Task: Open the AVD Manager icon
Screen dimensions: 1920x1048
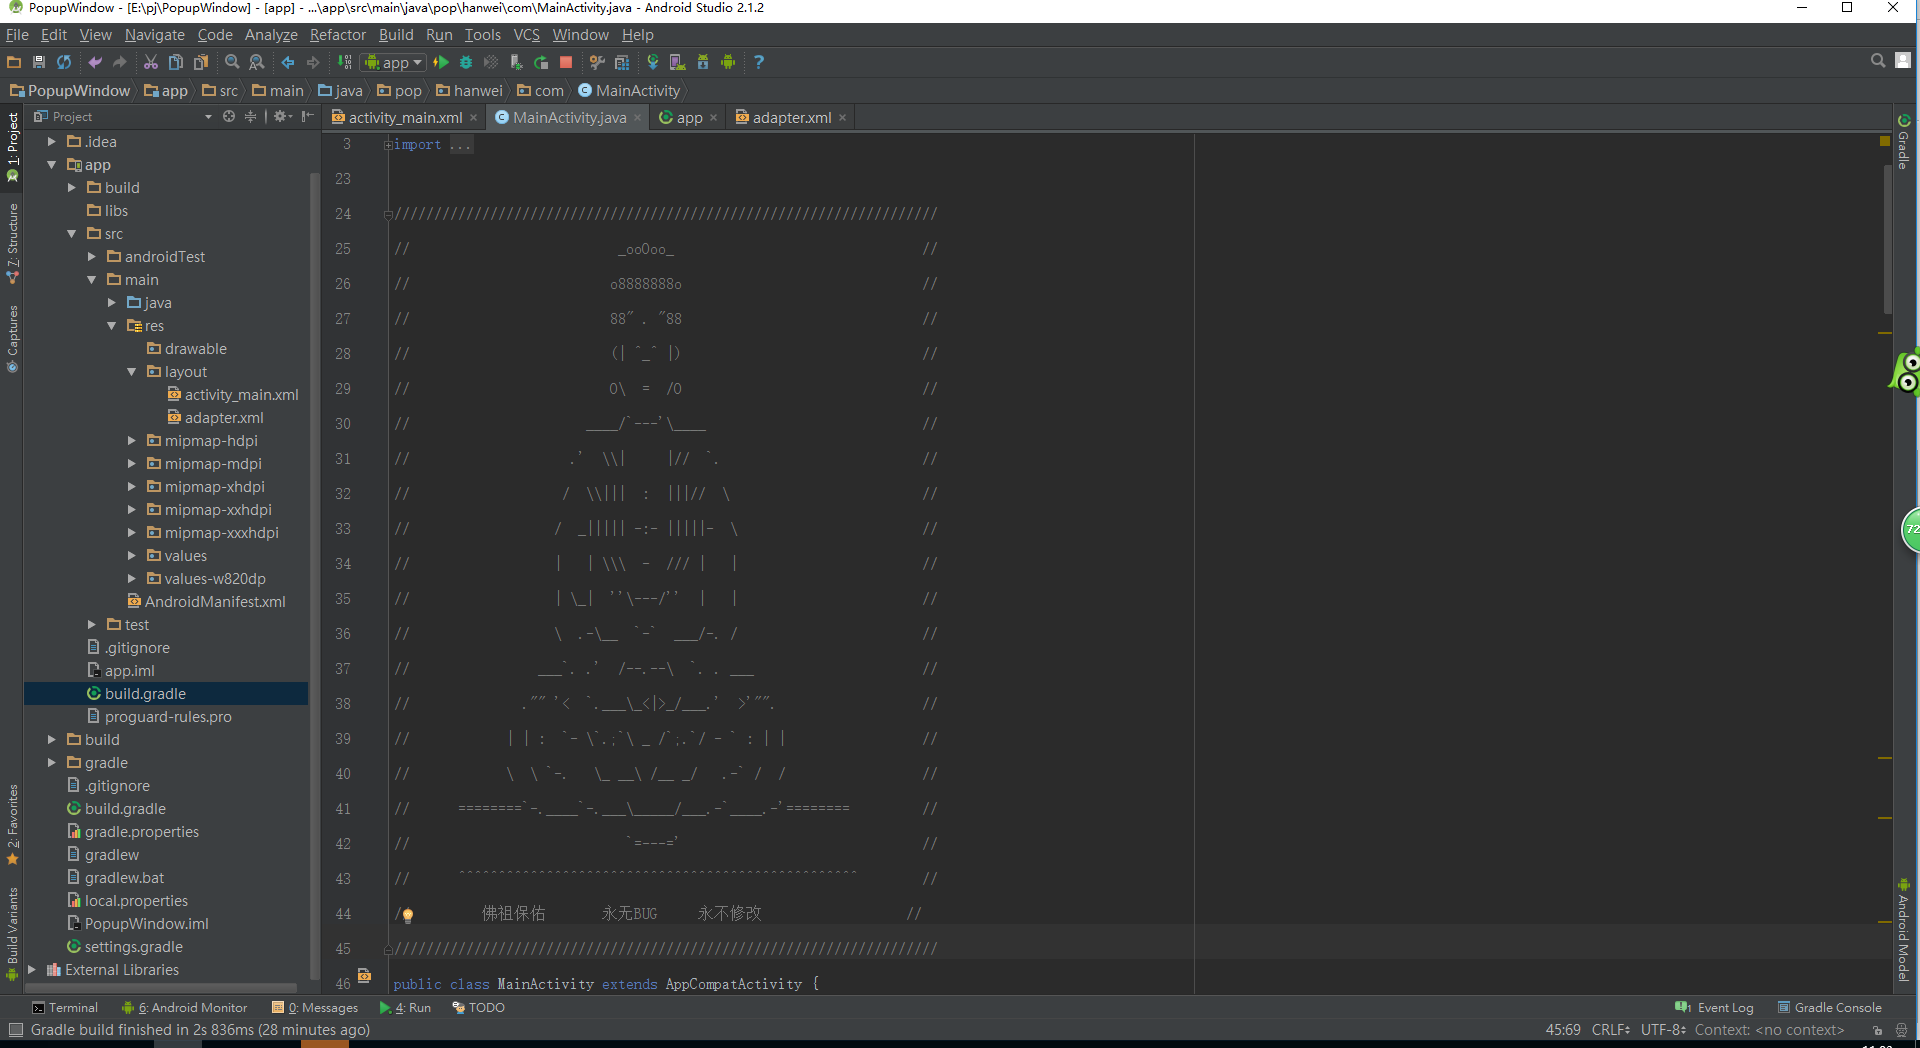Action: [678, 62]
